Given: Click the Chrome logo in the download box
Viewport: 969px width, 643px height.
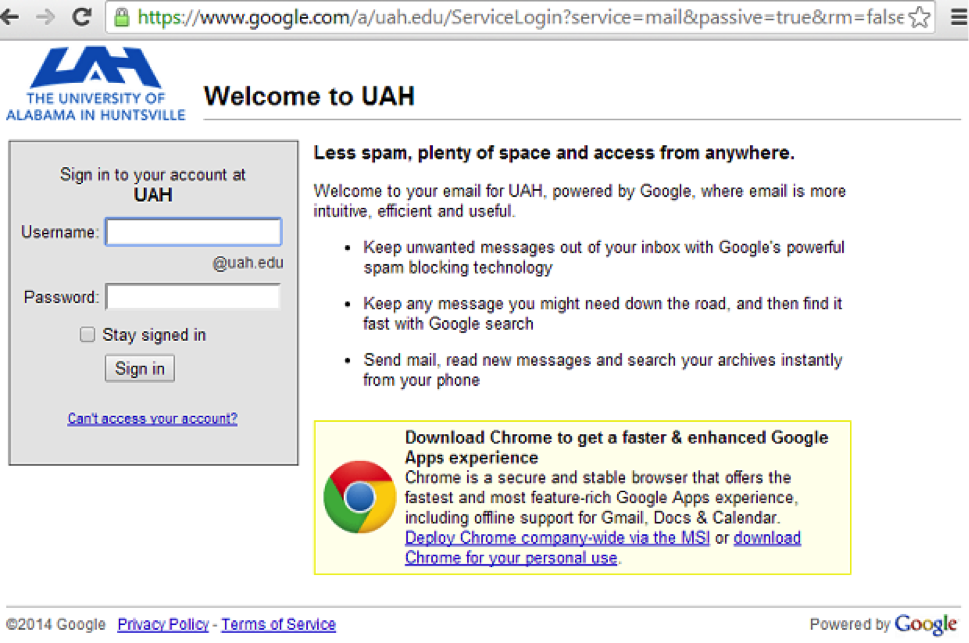Looking at the screenshot, I should click(359, 497).
